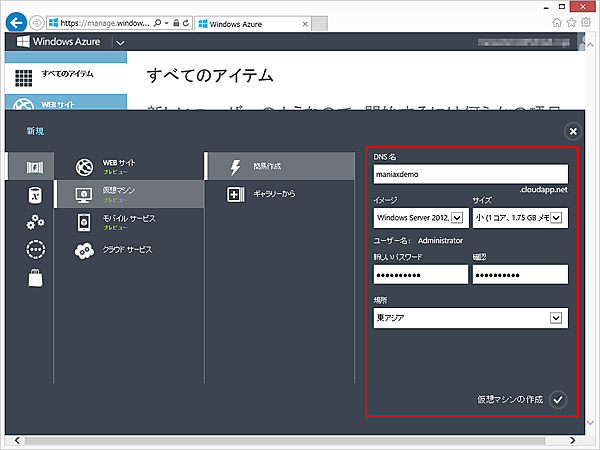Screen dimensions: 600x450
Task: Click the browser back arrow button
Action: 16,20
